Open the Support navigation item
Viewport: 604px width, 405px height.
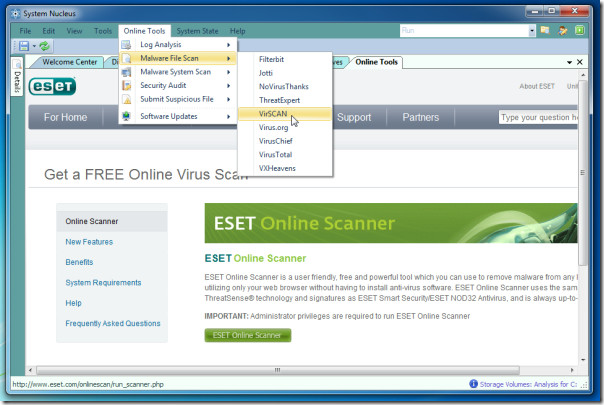pyautogui.click(x=354, y=117)
